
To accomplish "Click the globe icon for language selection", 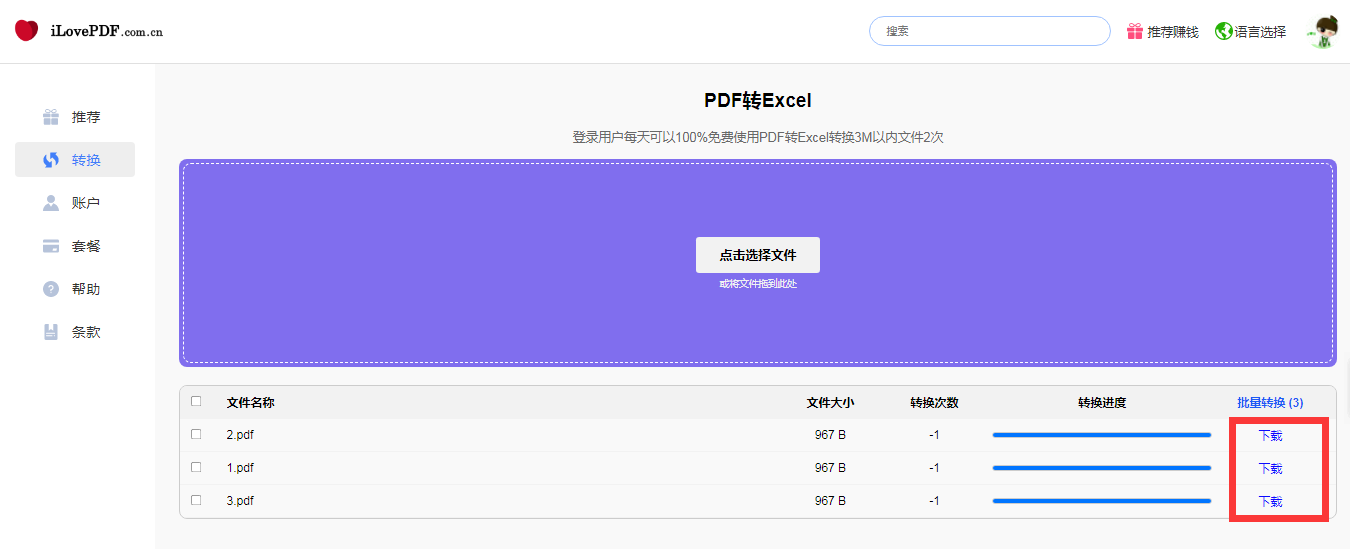I will click(1223, 31).
